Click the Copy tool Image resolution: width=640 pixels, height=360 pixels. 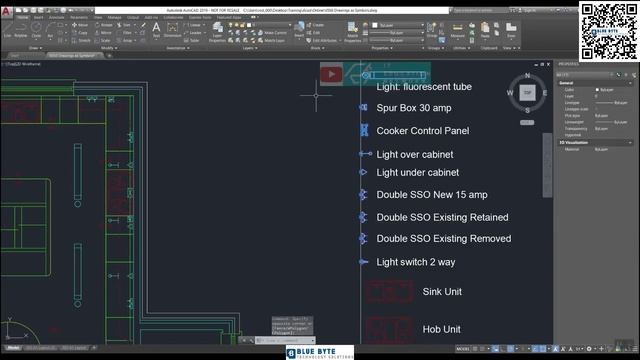tap(80, 33)
